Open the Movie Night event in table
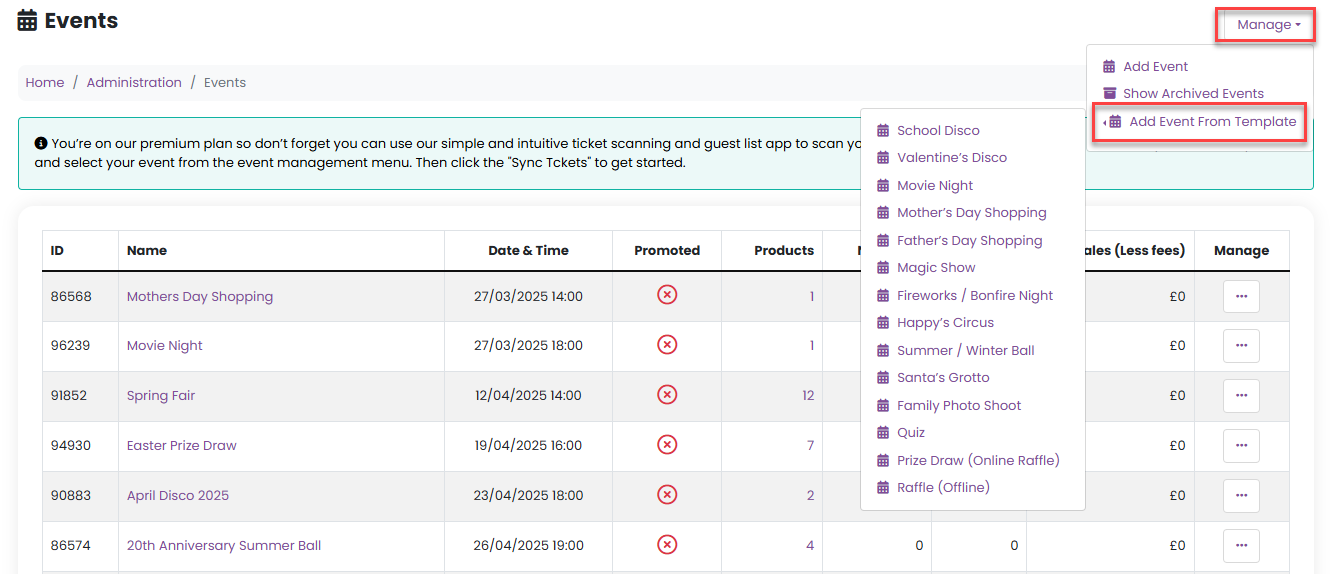1334x574 pixels. pos(165,346)
